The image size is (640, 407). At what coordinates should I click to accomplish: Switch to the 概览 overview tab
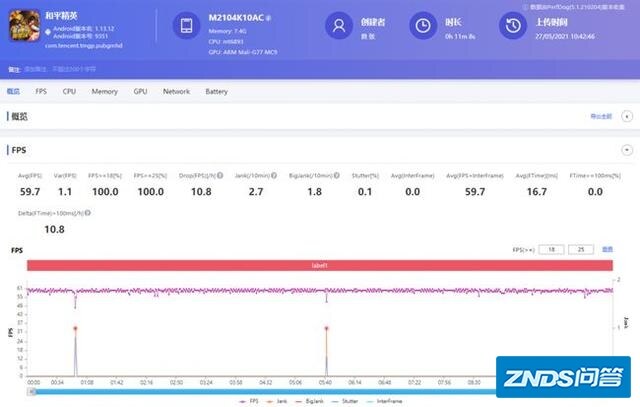pos(13,91)
